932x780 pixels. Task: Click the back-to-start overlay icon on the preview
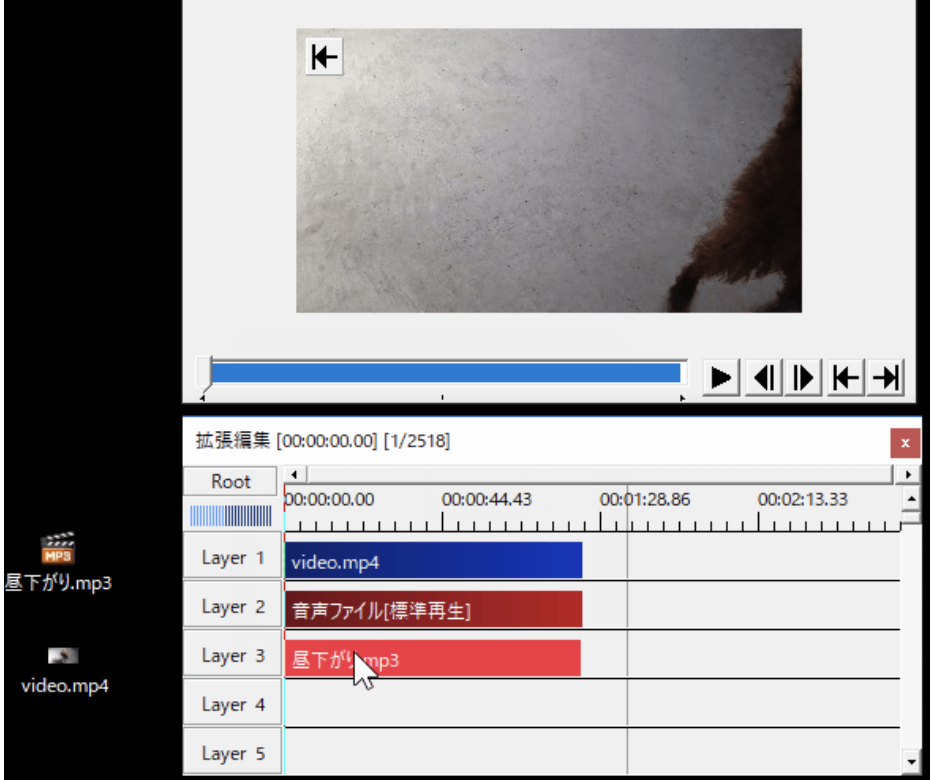point(322,57)
